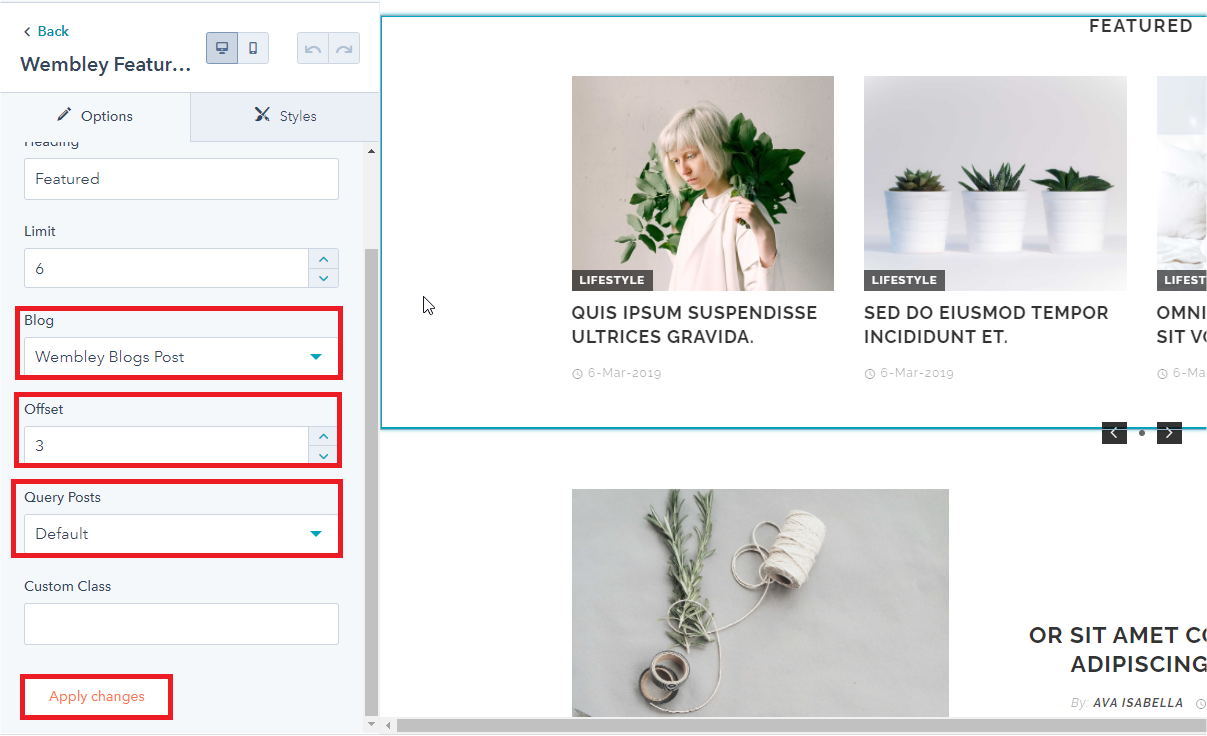The image size is (1207, 736).
Task: Click the Custom Class input field
Action: 181,624
